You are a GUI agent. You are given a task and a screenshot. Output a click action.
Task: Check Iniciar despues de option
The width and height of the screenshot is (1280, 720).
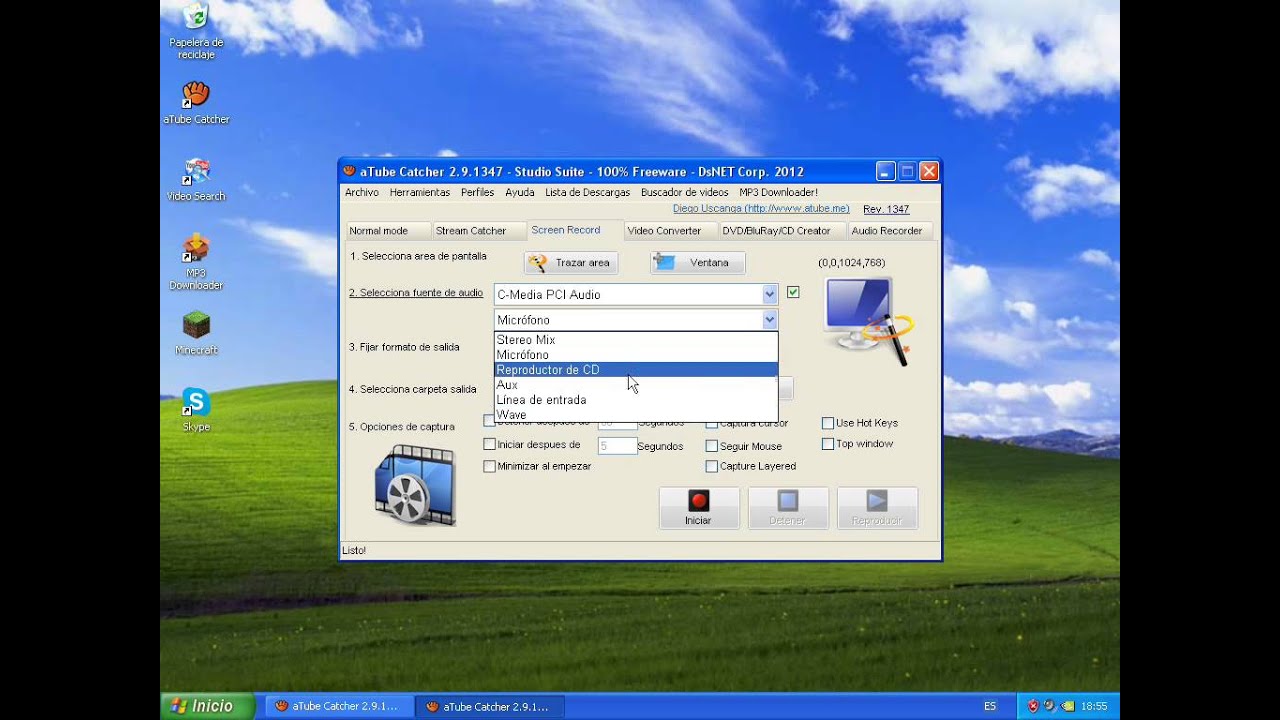[x=490, y=444]
